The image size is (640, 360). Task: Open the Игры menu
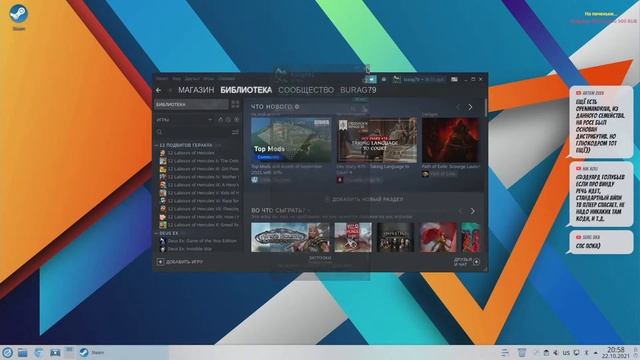click(x=209, y=78)
